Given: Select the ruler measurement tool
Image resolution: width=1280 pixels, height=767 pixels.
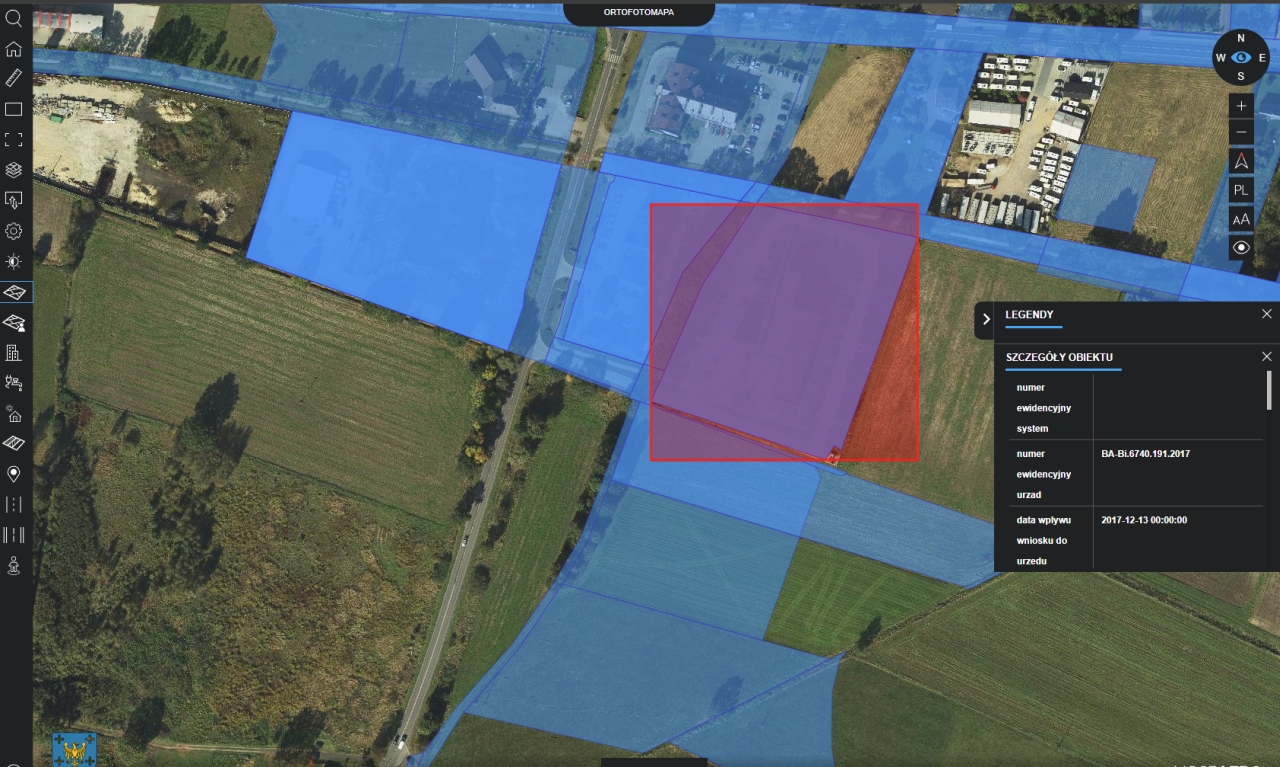Looking at the screenshot, I should (14, 78).
